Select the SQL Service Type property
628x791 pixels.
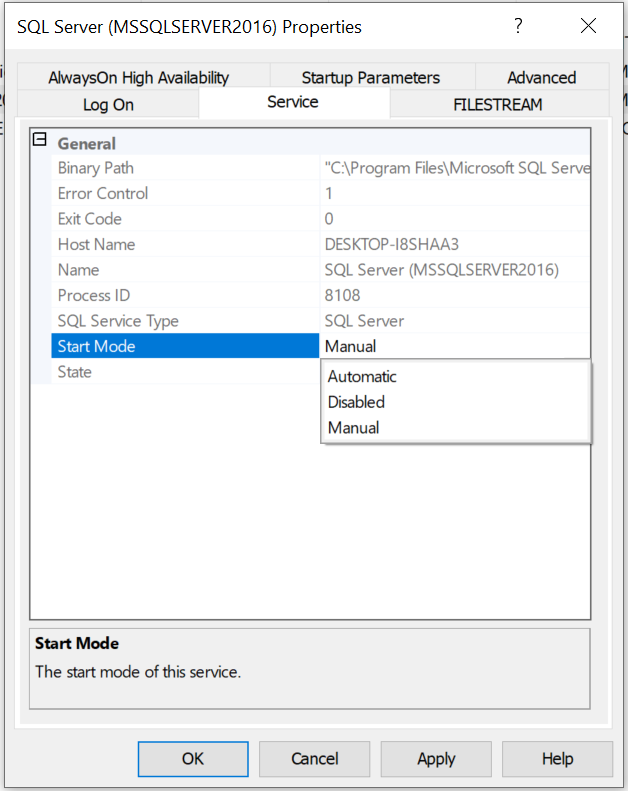(185, 321)
